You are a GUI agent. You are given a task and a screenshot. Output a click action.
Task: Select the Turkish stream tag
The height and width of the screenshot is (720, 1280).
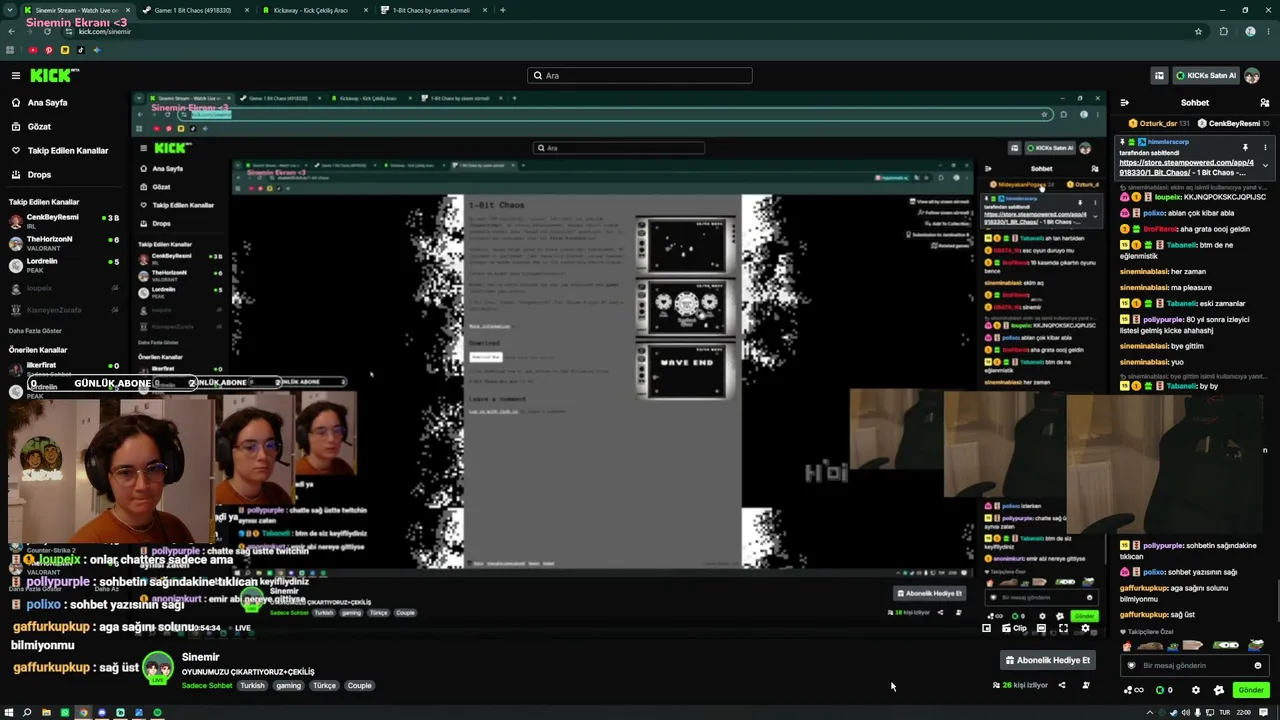(252, 686)
